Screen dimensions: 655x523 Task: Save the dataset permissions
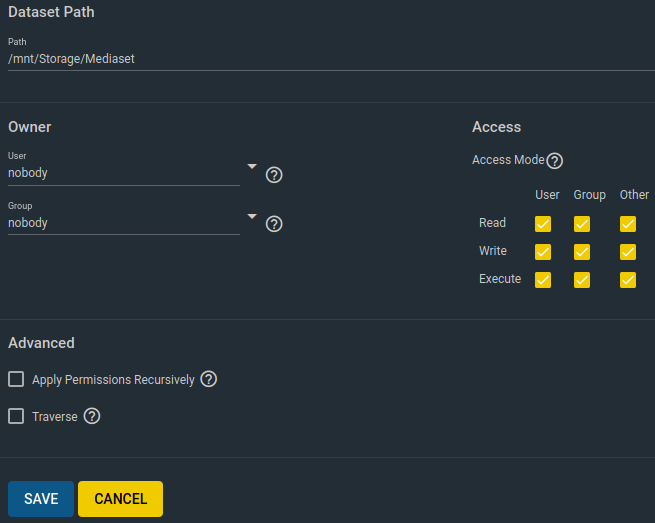pos(41,499)
